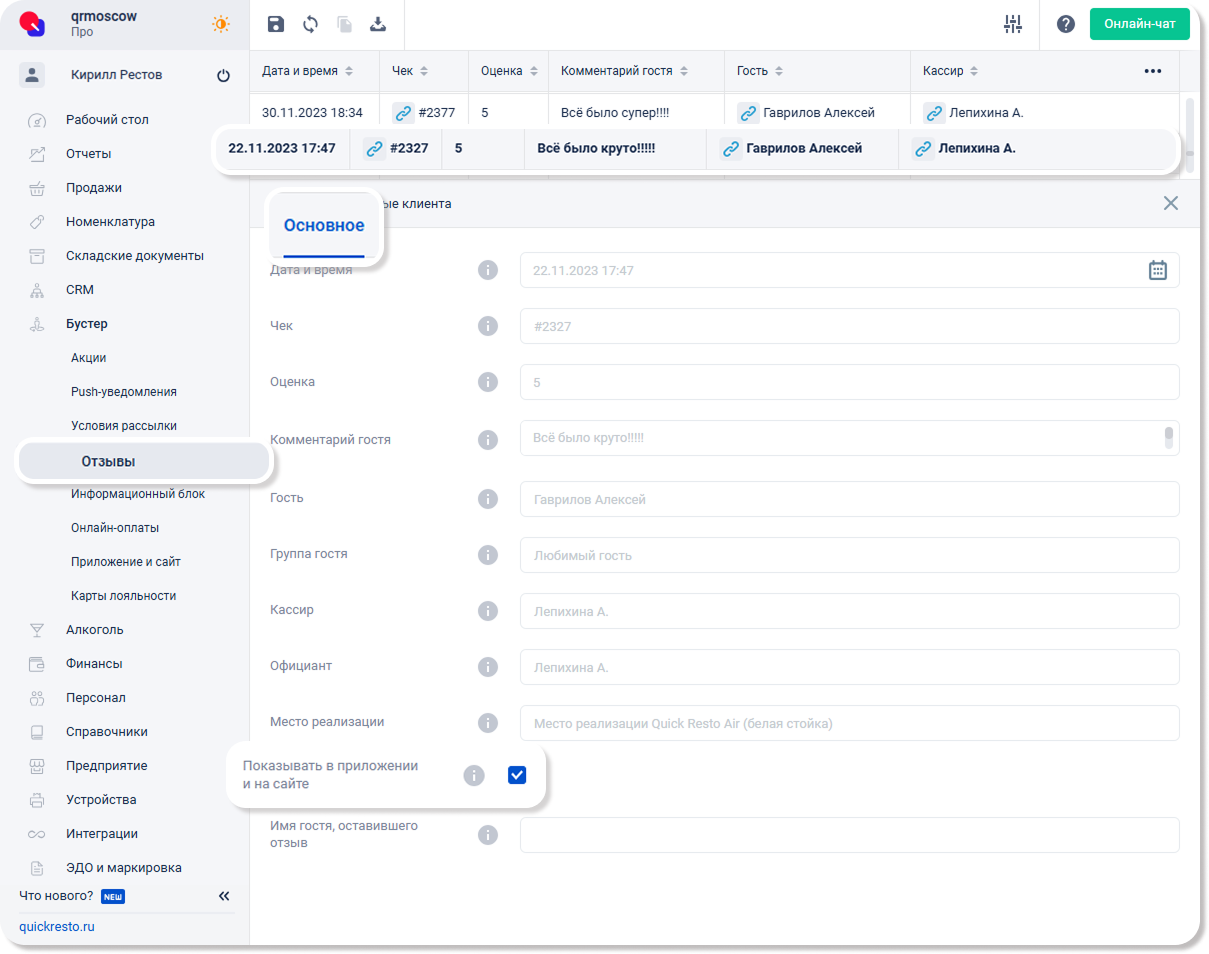Screen dimensions: 1209x954
Task: Toggle the light theme sun icon
Action: 220,25
